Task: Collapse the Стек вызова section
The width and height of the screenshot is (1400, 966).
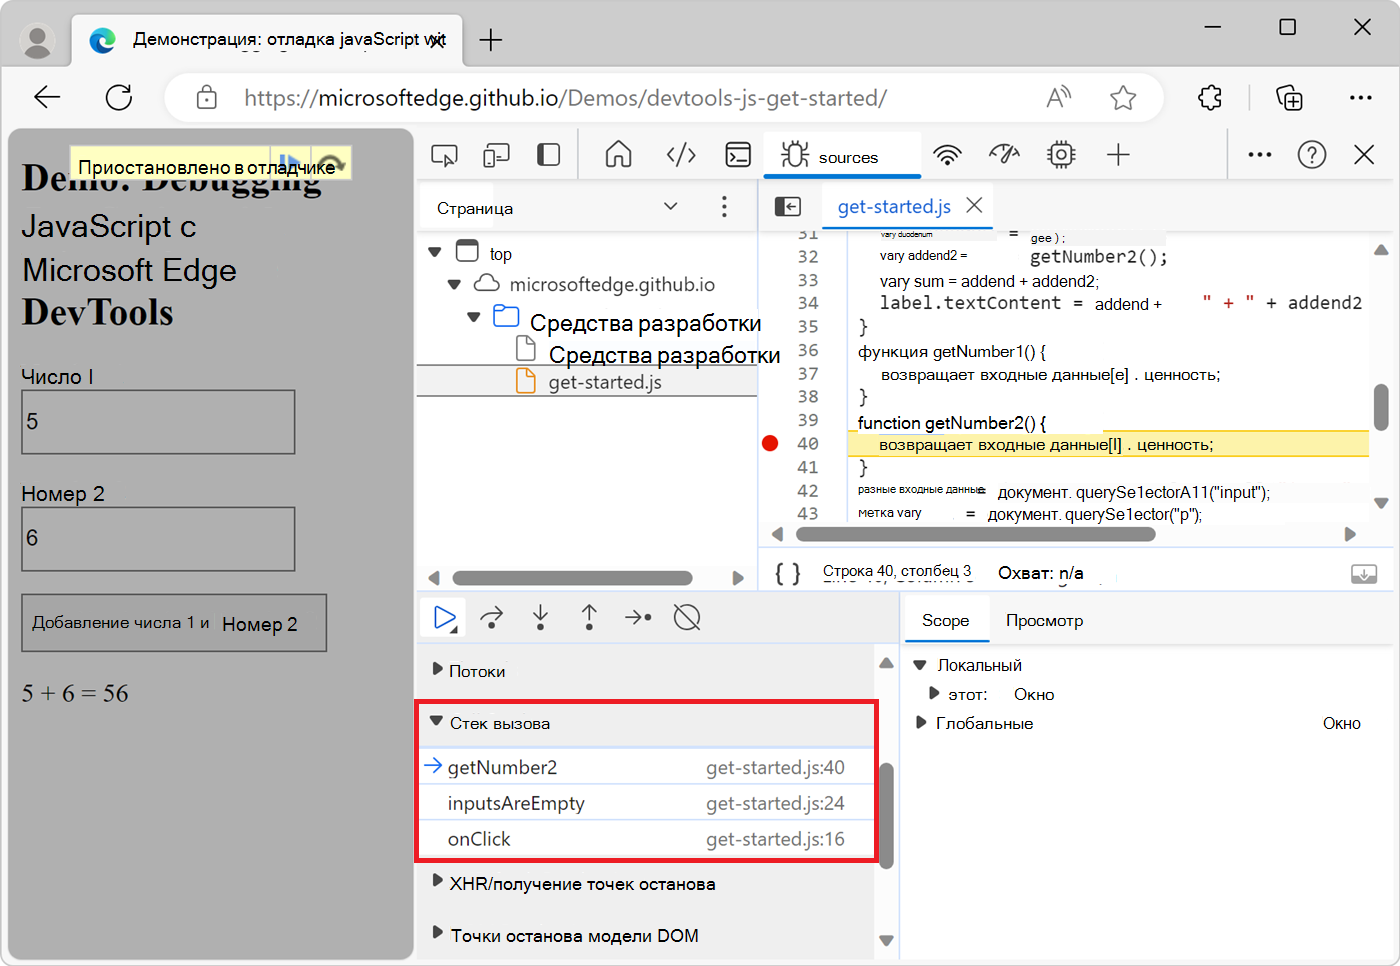Action: [x=437, y=722]
